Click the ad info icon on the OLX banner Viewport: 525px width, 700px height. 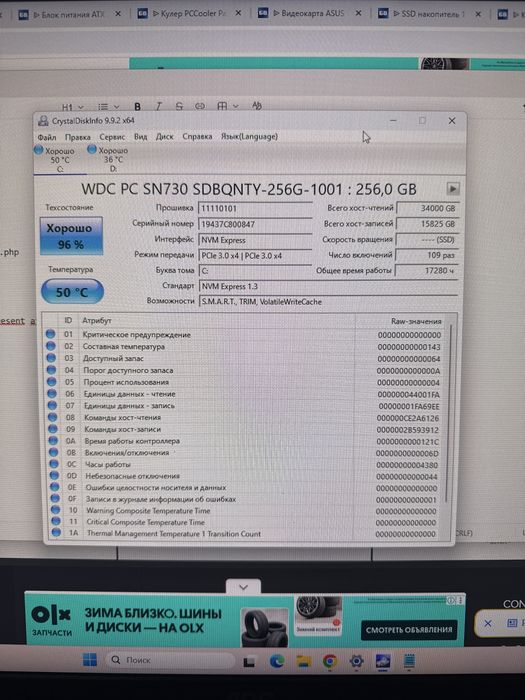(x=451, y=600)
